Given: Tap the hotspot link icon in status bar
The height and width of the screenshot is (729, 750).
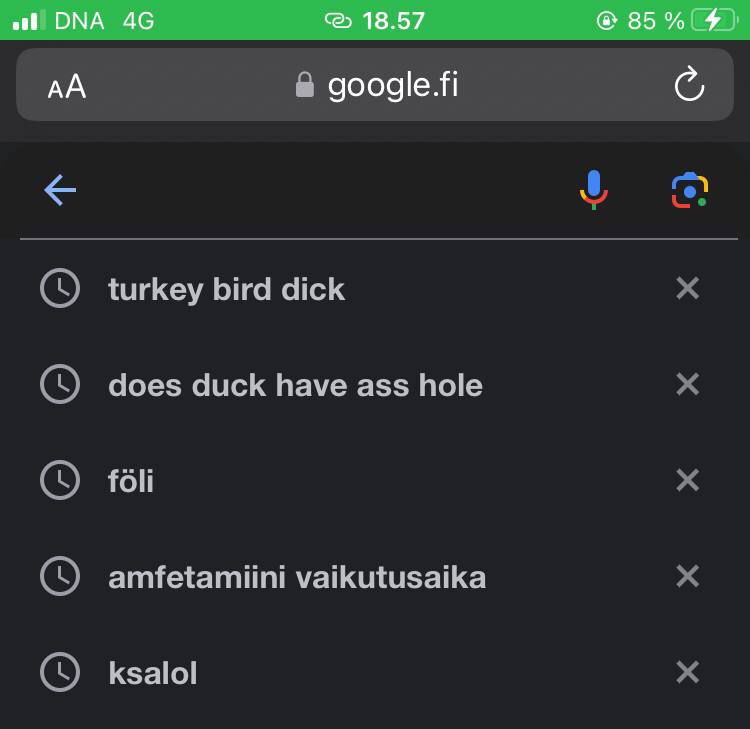Looking at the screenshot, I should pyautogui.click(x=339, y=20).
